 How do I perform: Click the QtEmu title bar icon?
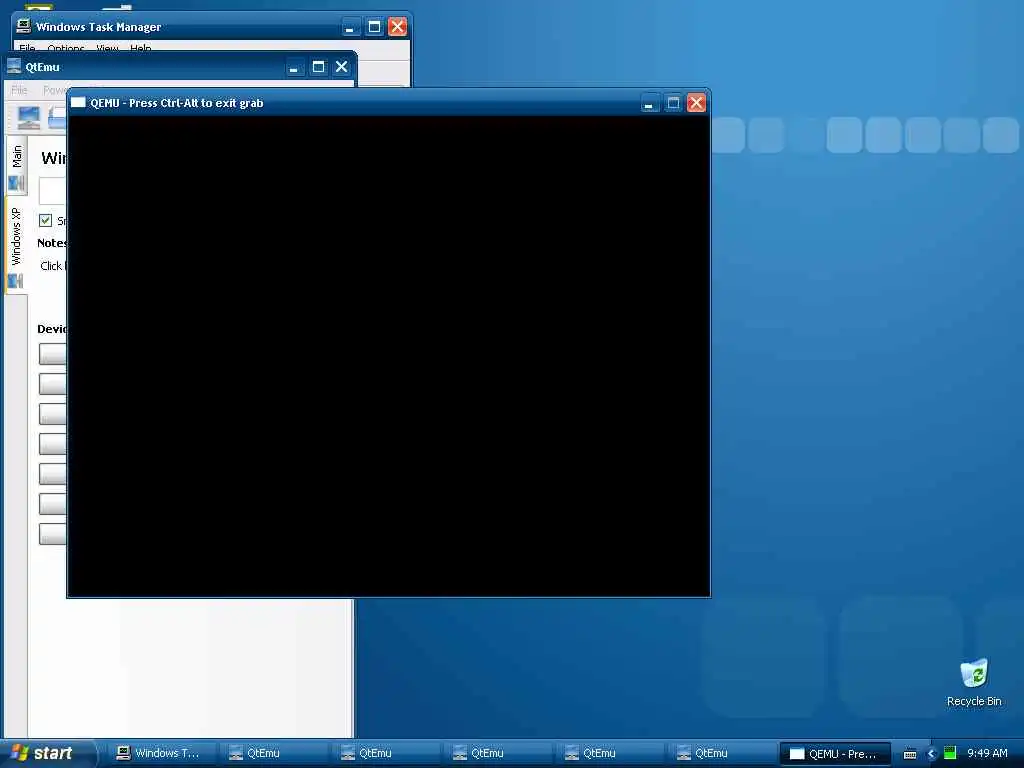tap(14, 66)
